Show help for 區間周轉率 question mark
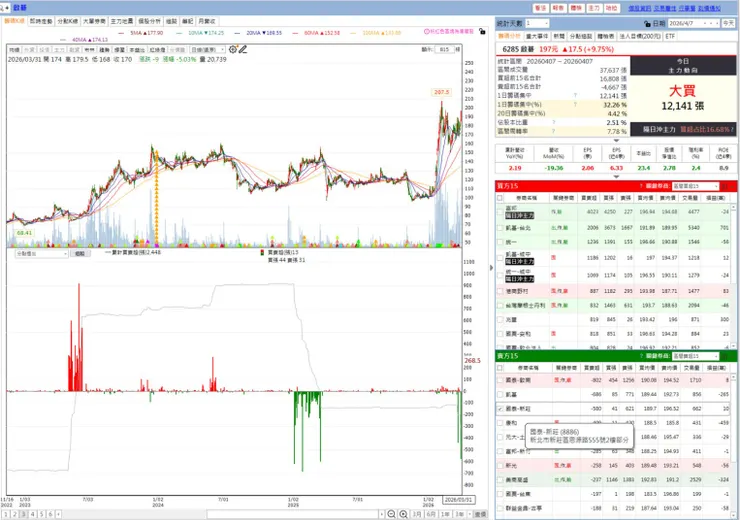Viewport: 740px width, 520px height. 553,131
